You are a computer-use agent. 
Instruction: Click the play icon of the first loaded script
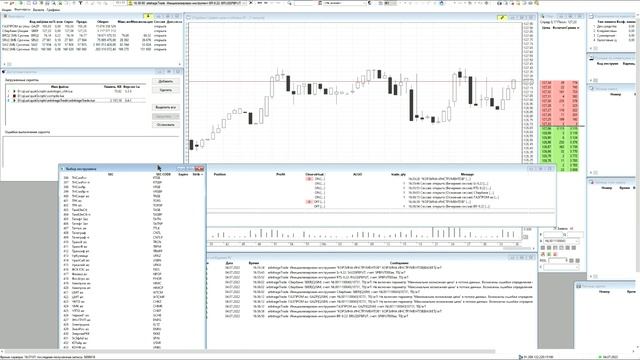pos(14,91)
